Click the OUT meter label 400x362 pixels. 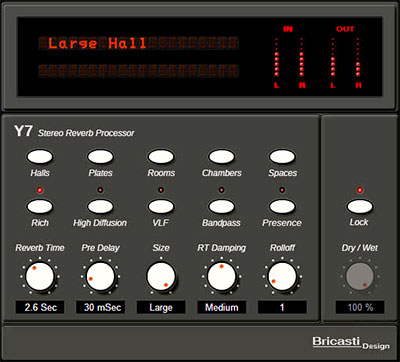[x=345, y=29]
